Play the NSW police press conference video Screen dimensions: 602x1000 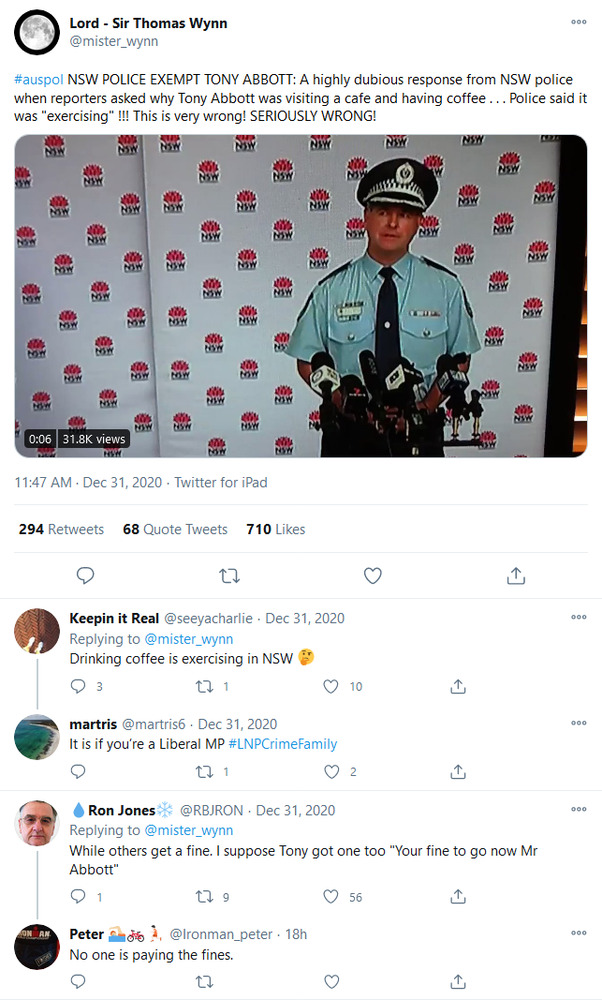(x=300, y=296)
